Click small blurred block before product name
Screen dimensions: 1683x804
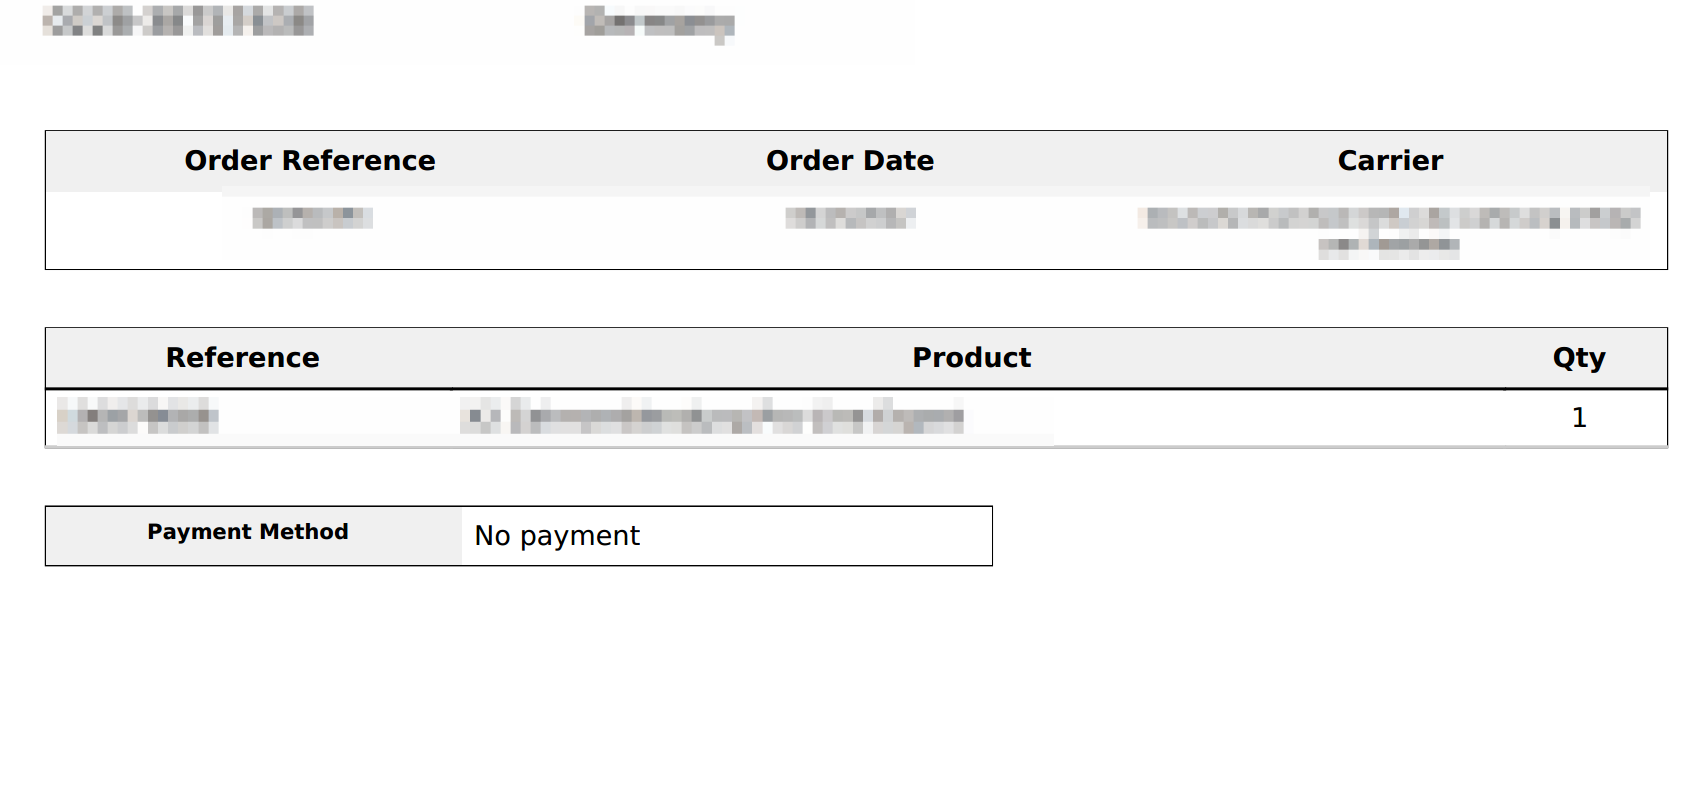tap(480, 416)
